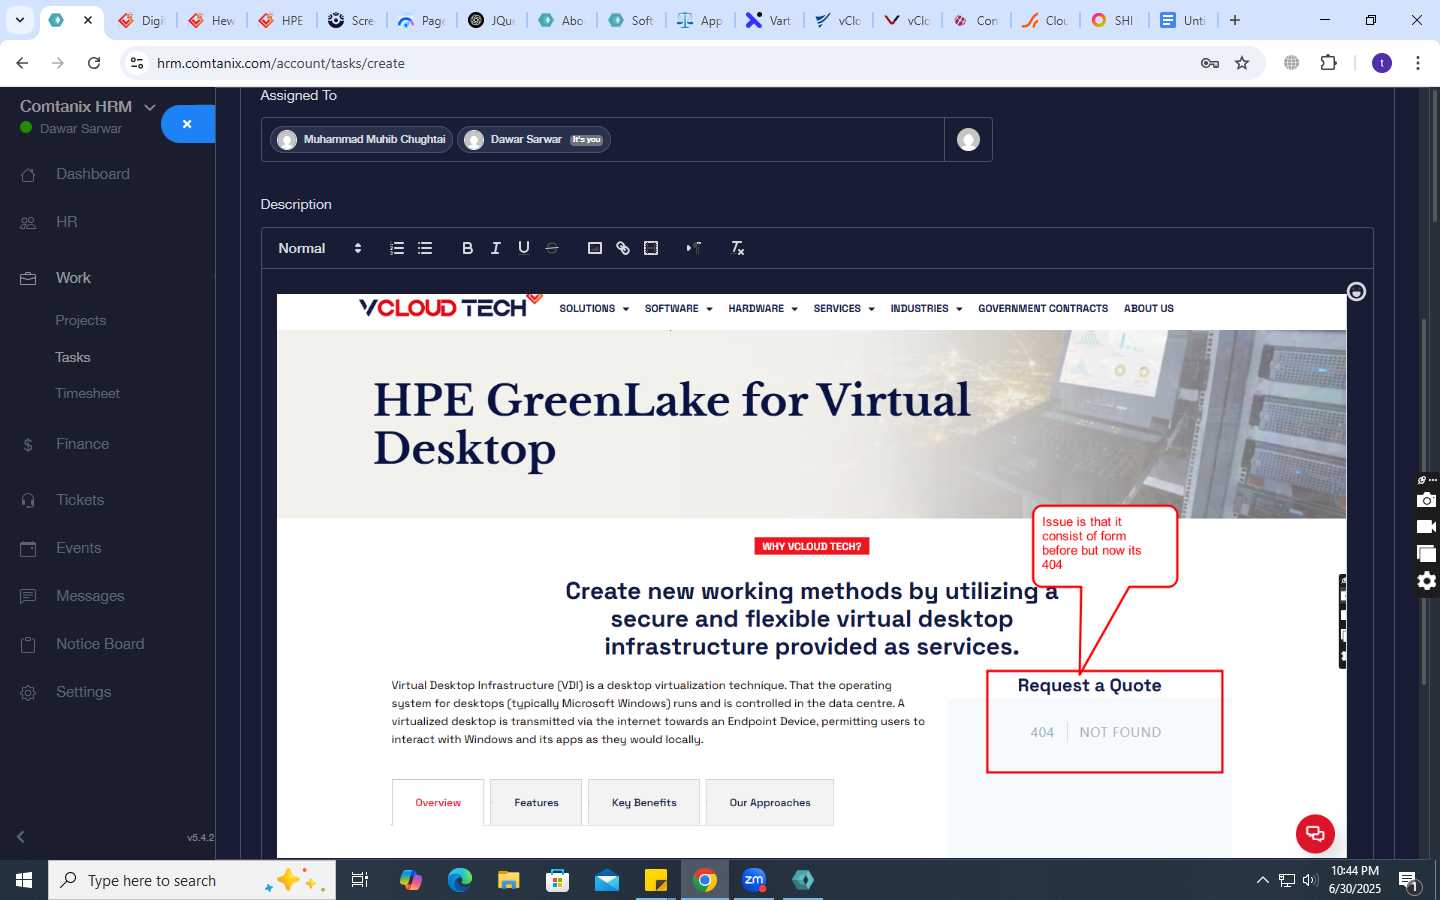Bookmark this page with the star icon
The width and height of the screenshot is (1440, 900).
pyautogui.click(x=1242, y=63)
